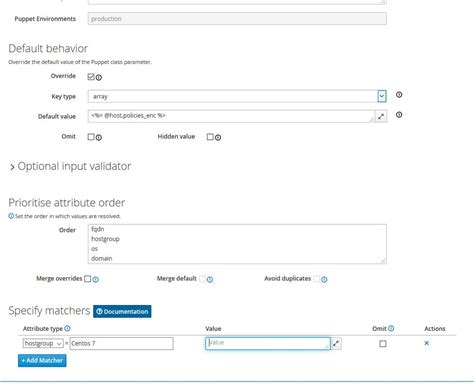Click the Avoid duplicates info icon
474x387 pixels.
click(324, 279)
